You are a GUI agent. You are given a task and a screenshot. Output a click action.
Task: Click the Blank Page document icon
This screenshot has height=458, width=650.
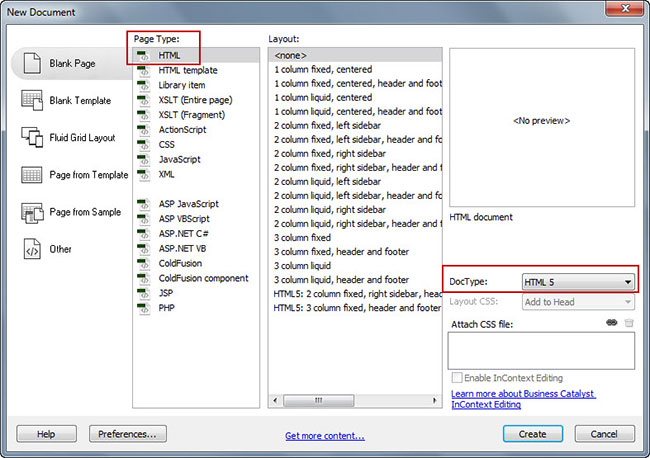[32, 63]
